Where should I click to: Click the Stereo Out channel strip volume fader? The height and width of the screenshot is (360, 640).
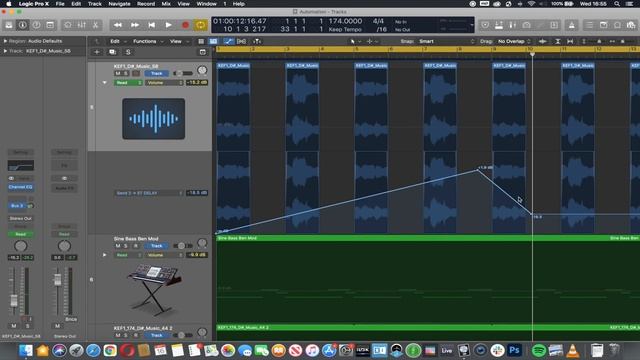pos(58,280)
